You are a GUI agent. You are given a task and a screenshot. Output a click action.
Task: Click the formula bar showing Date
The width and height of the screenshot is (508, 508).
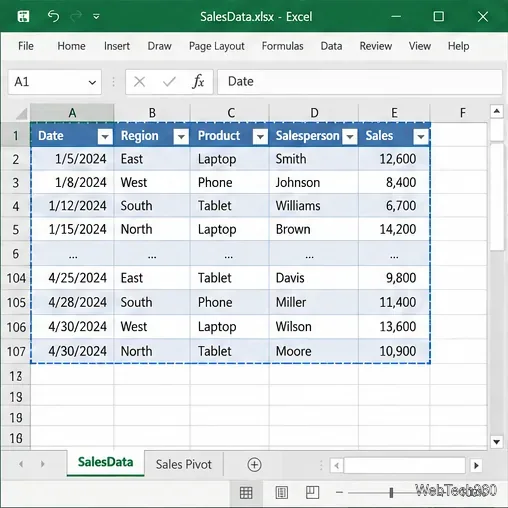point(360,82)
